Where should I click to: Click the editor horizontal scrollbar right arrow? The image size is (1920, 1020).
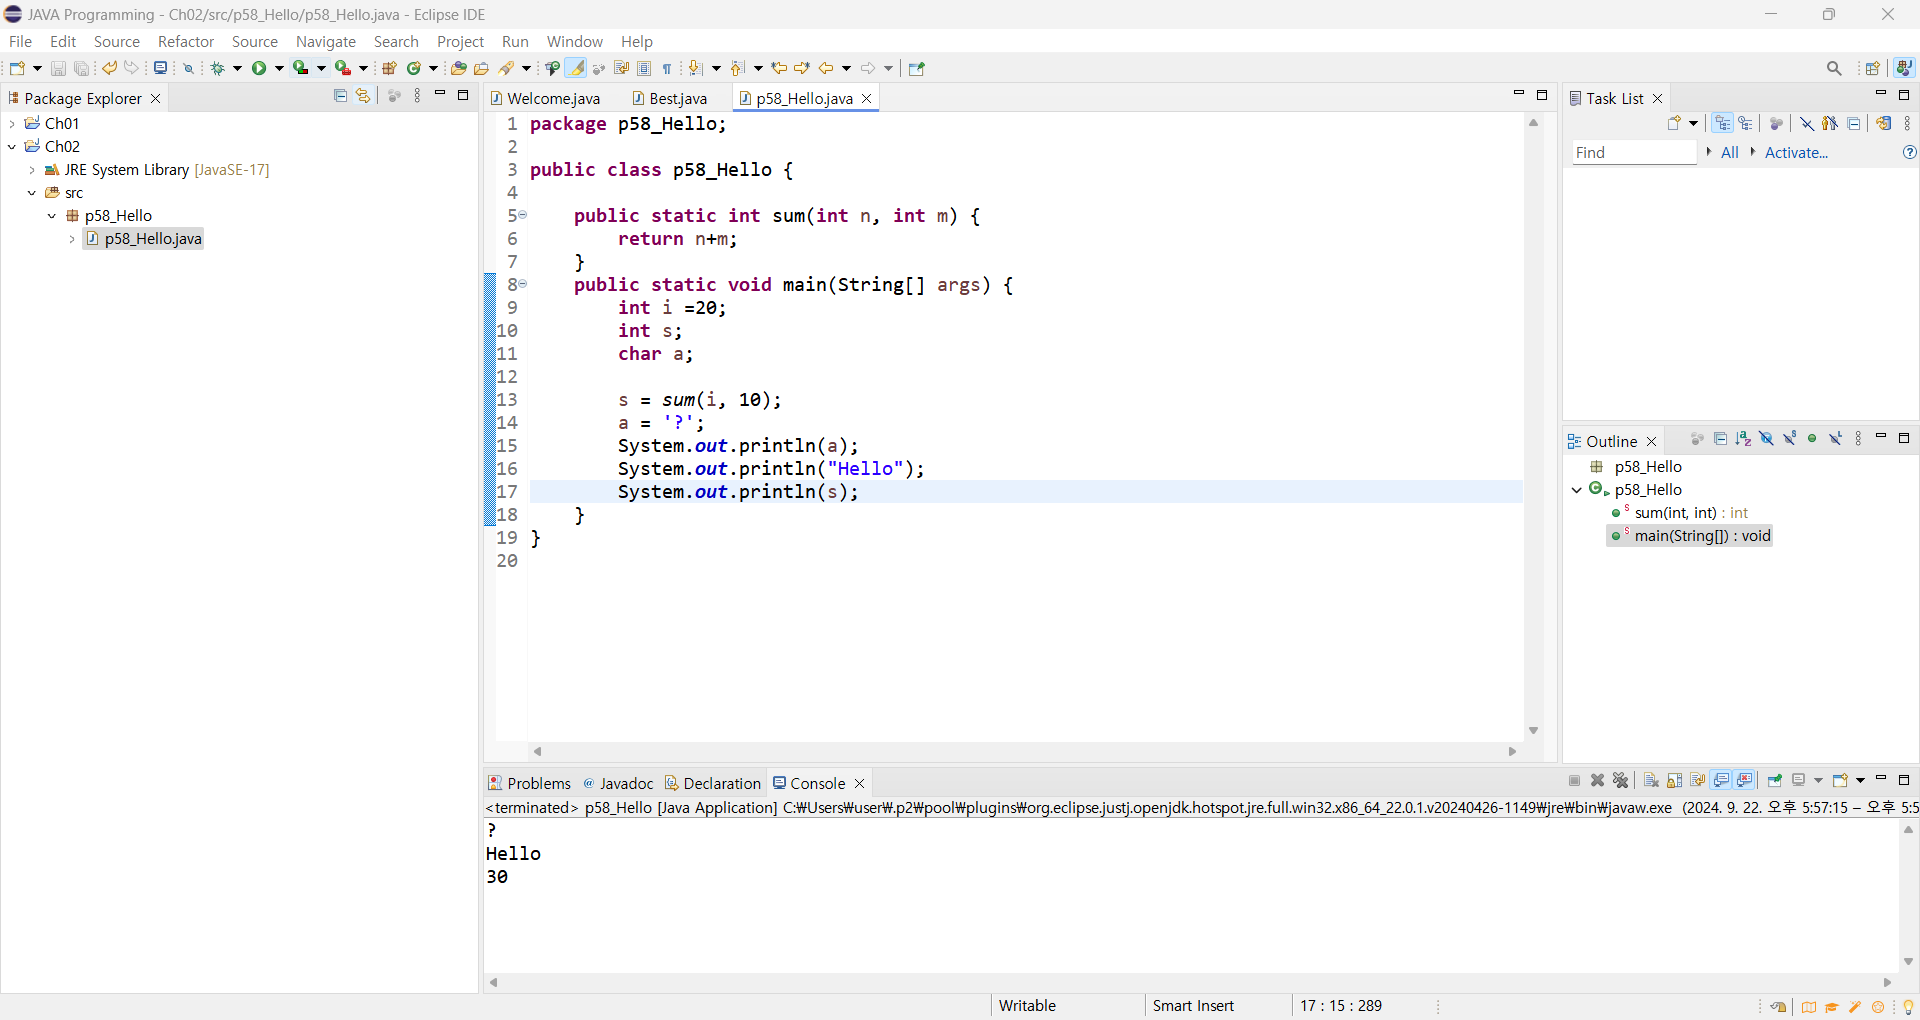1512,752
